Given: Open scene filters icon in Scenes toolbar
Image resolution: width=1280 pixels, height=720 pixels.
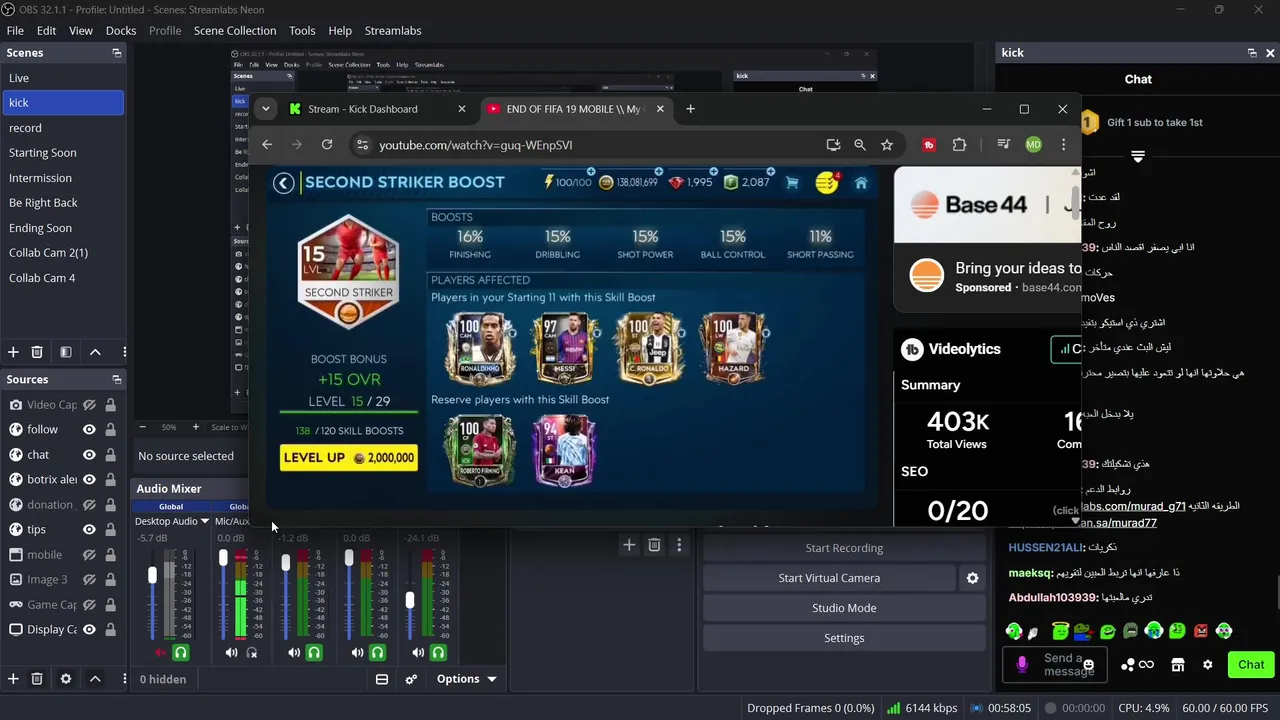Looking at the screenshot, I should (x=66, y=352).
